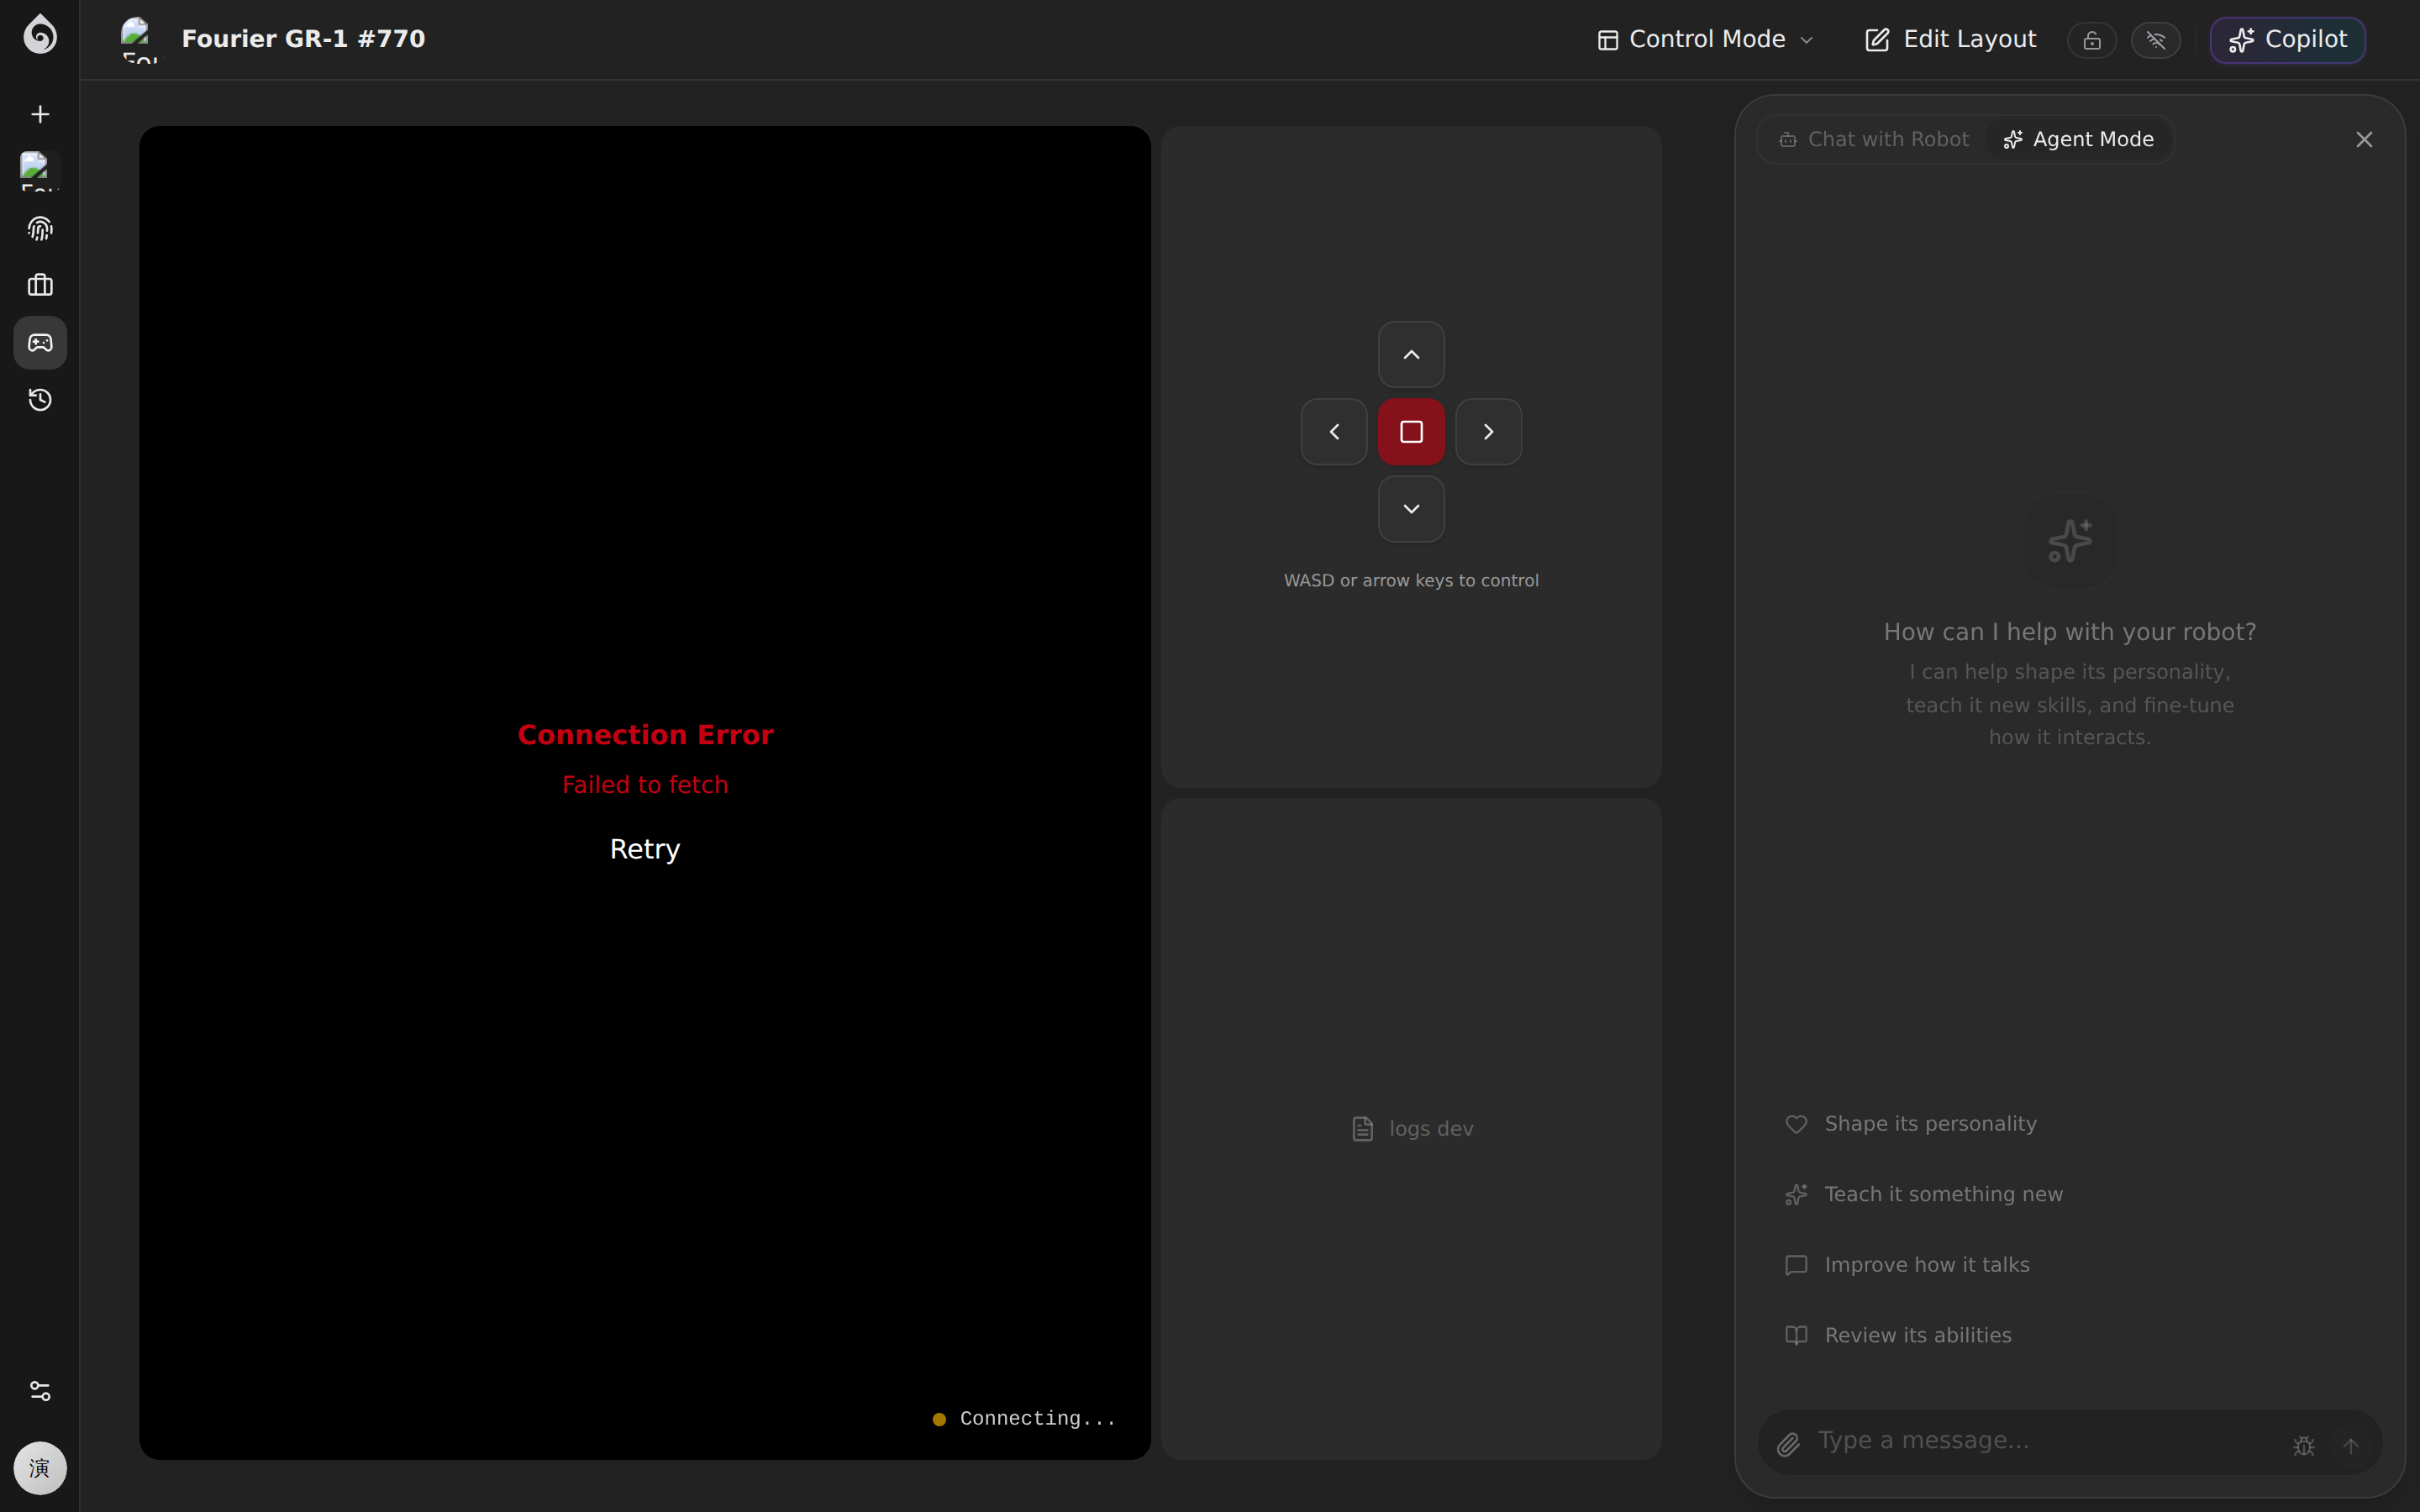Screen dimensions: 2420x1512
Task: Click WASD or arrow keys hint text
Action: [1411, 581]
